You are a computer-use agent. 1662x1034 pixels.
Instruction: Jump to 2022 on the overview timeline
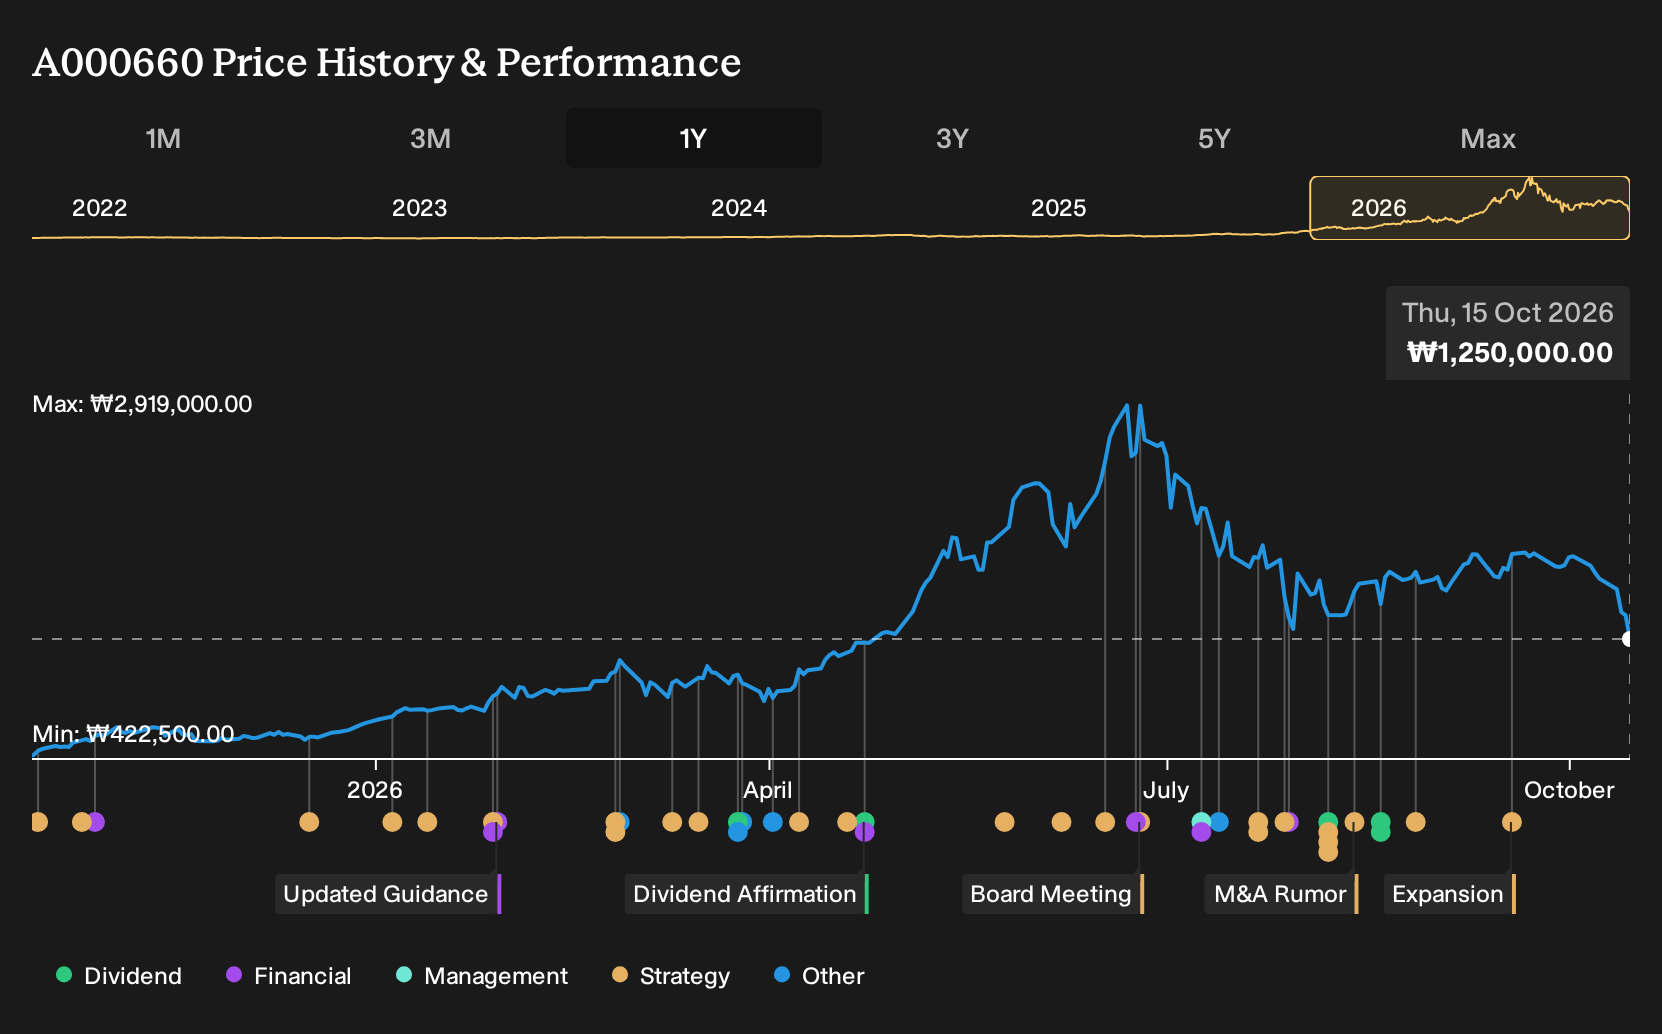pos(100,208)
